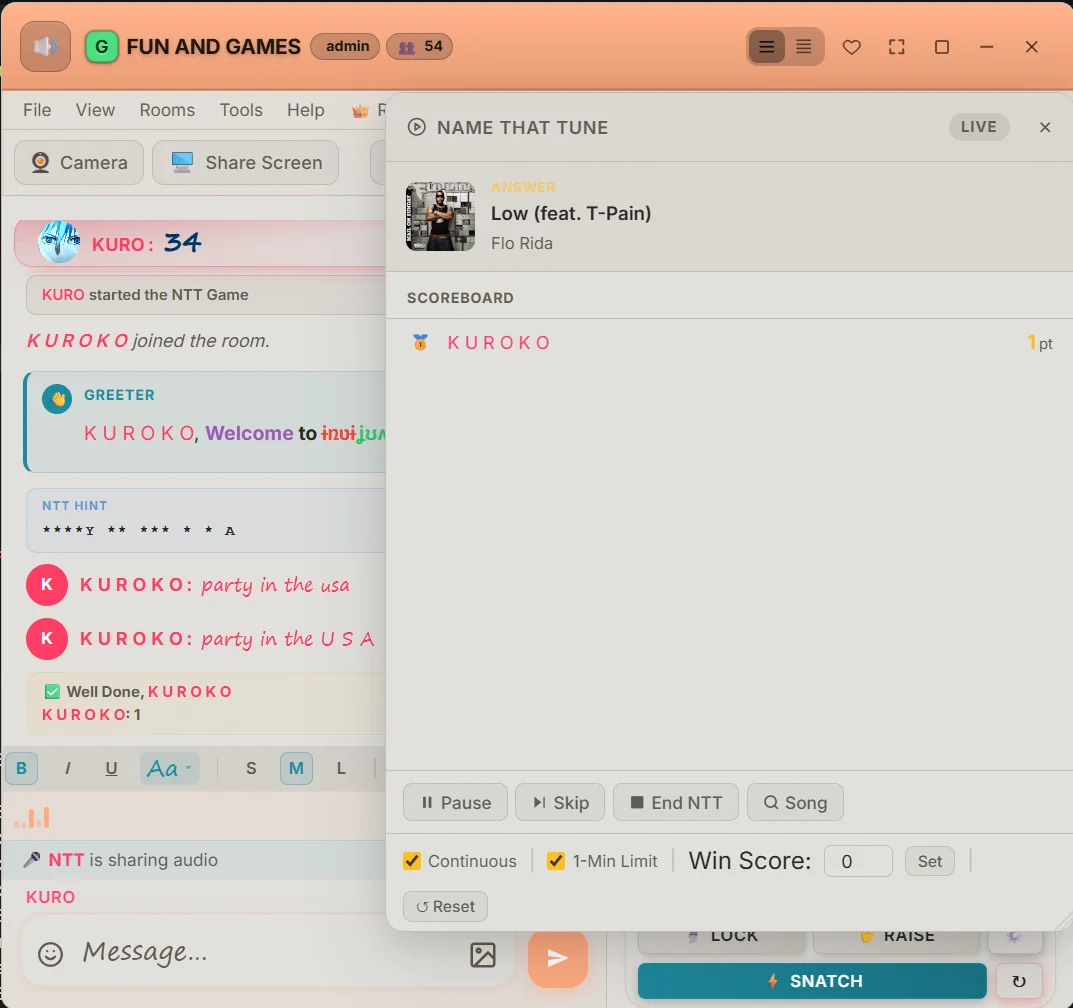Click the green check Well Done icon
1073x1008 pixels.
coord(52,692)
